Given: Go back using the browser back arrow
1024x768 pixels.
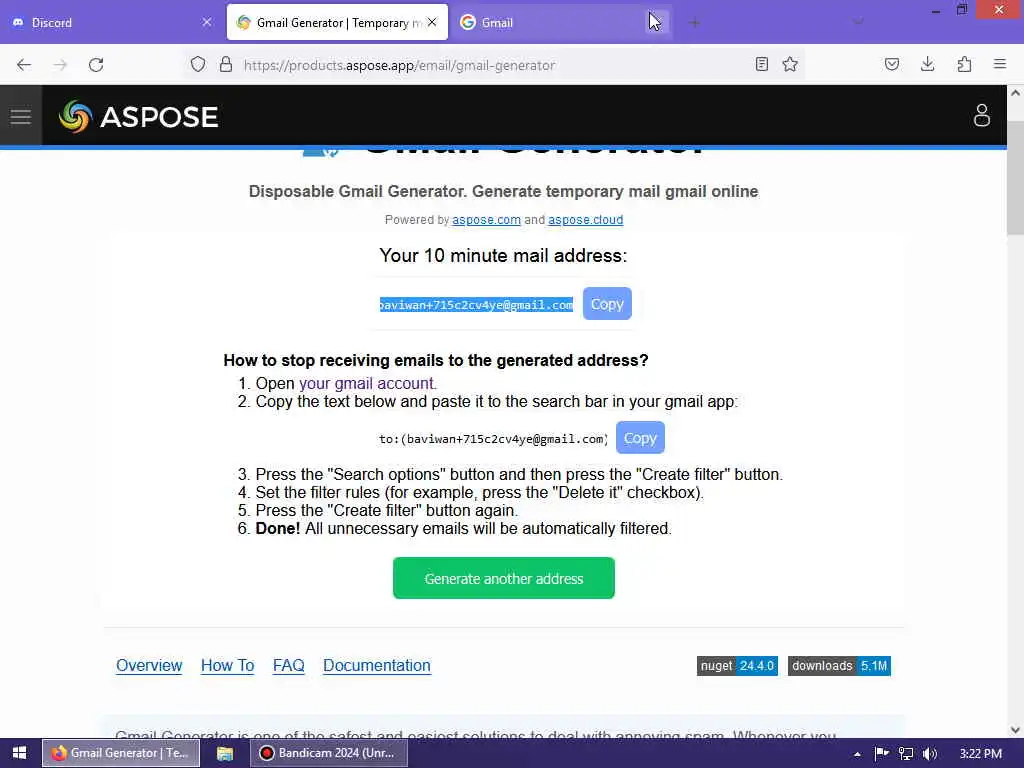Looking at the screenshot, I should (x=24, y=65).
